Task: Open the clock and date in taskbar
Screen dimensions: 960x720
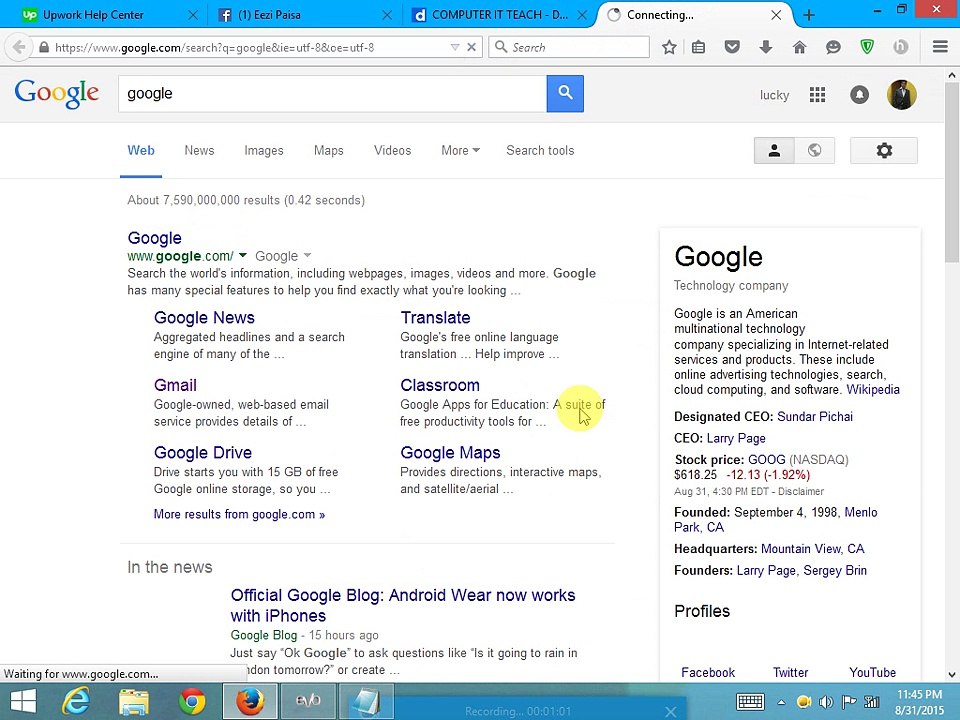Action: click(x=920, y=702)
